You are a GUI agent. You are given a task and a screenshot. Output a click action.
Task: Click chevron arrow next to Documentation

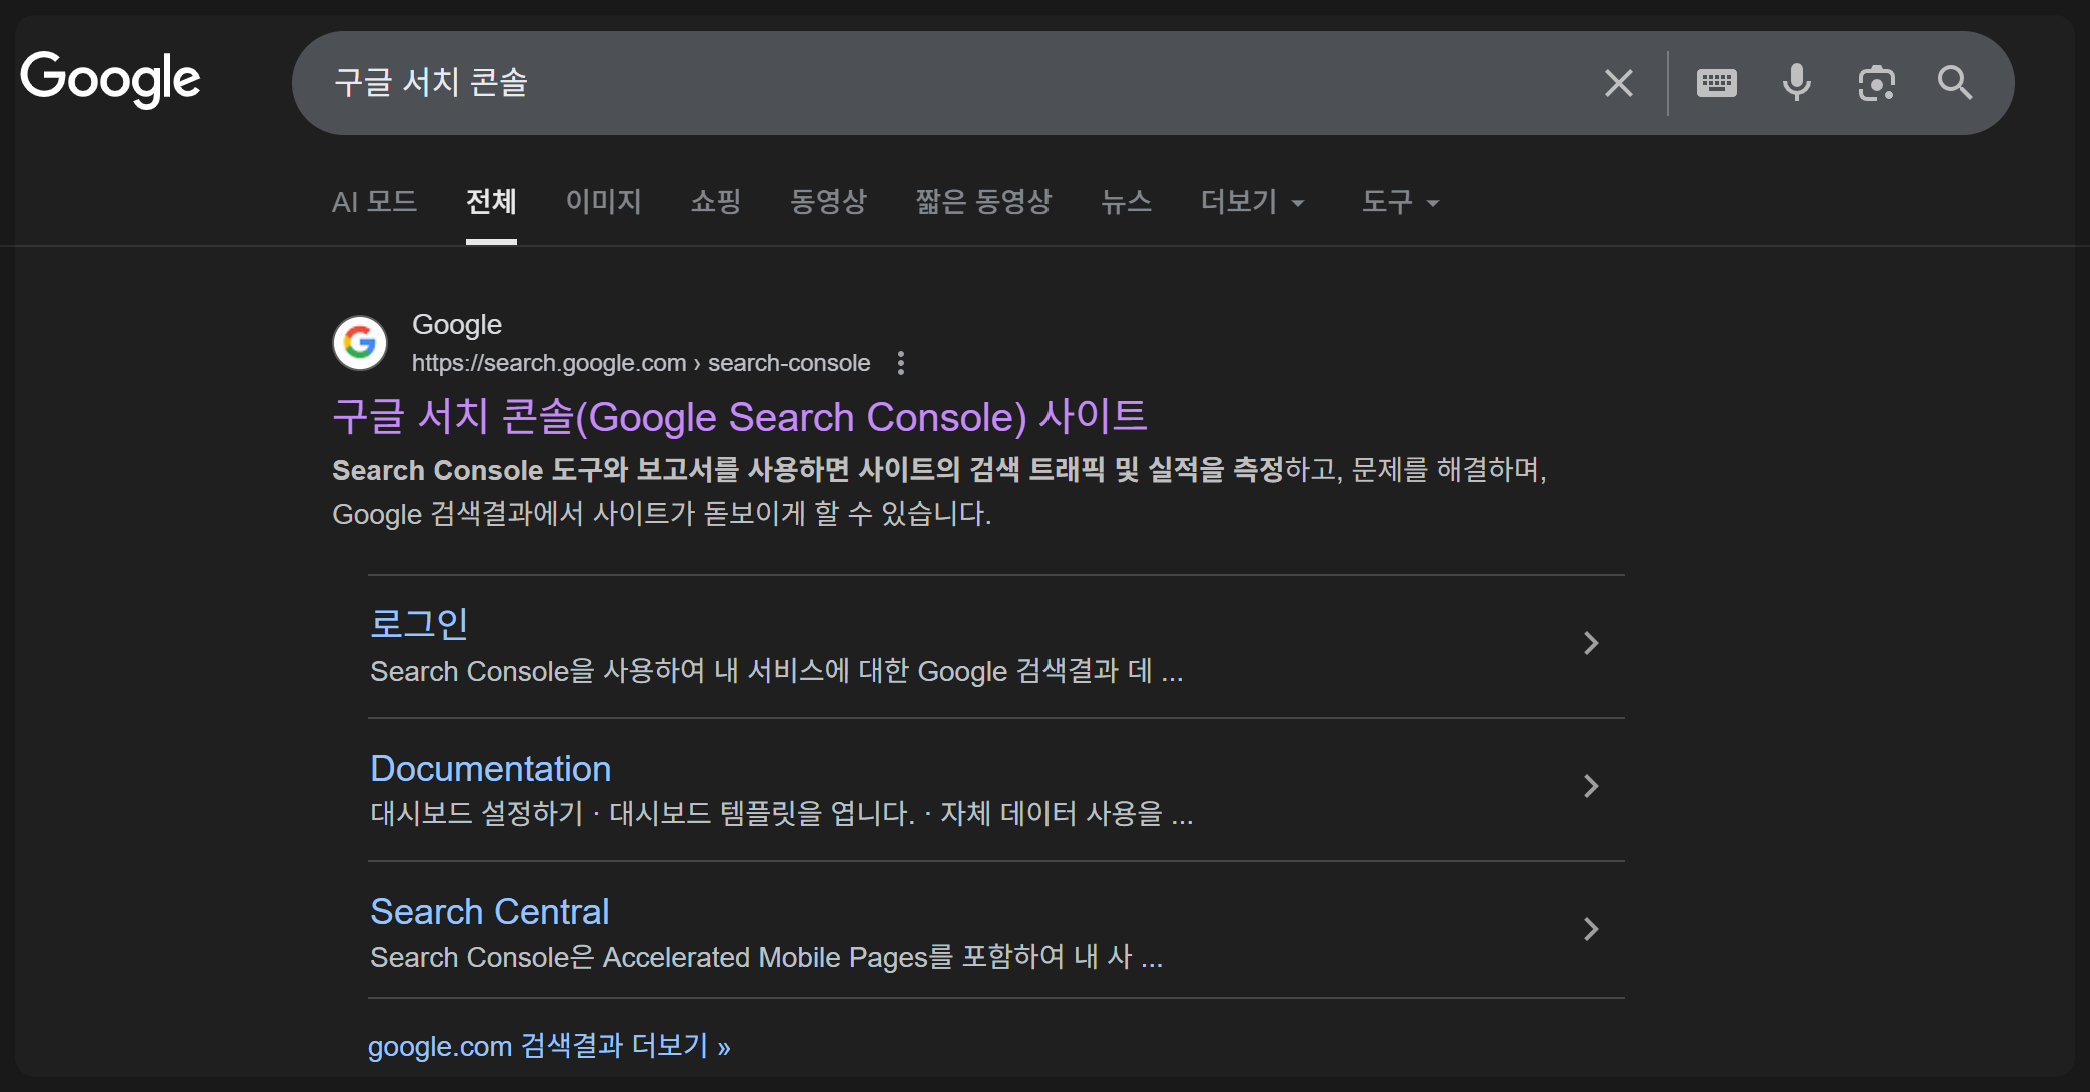(1591, 786)
